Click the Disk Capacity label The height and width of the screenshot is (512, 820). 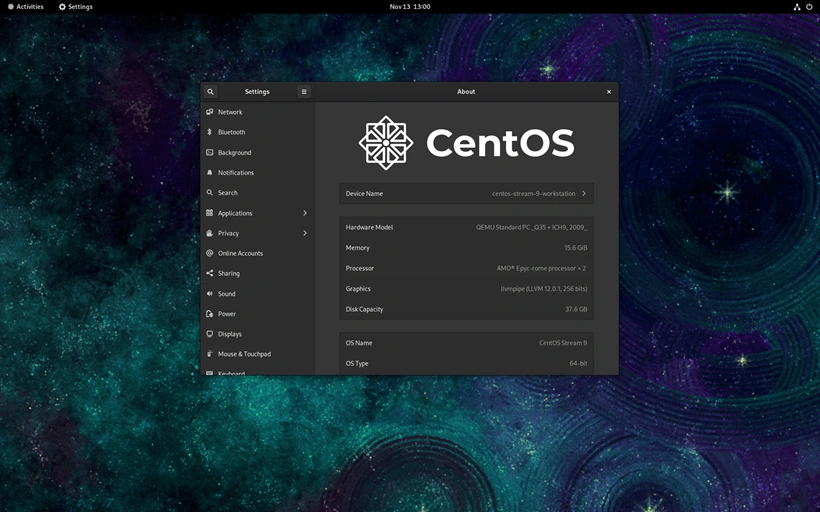pyautogui.click(x=365, y=309)
